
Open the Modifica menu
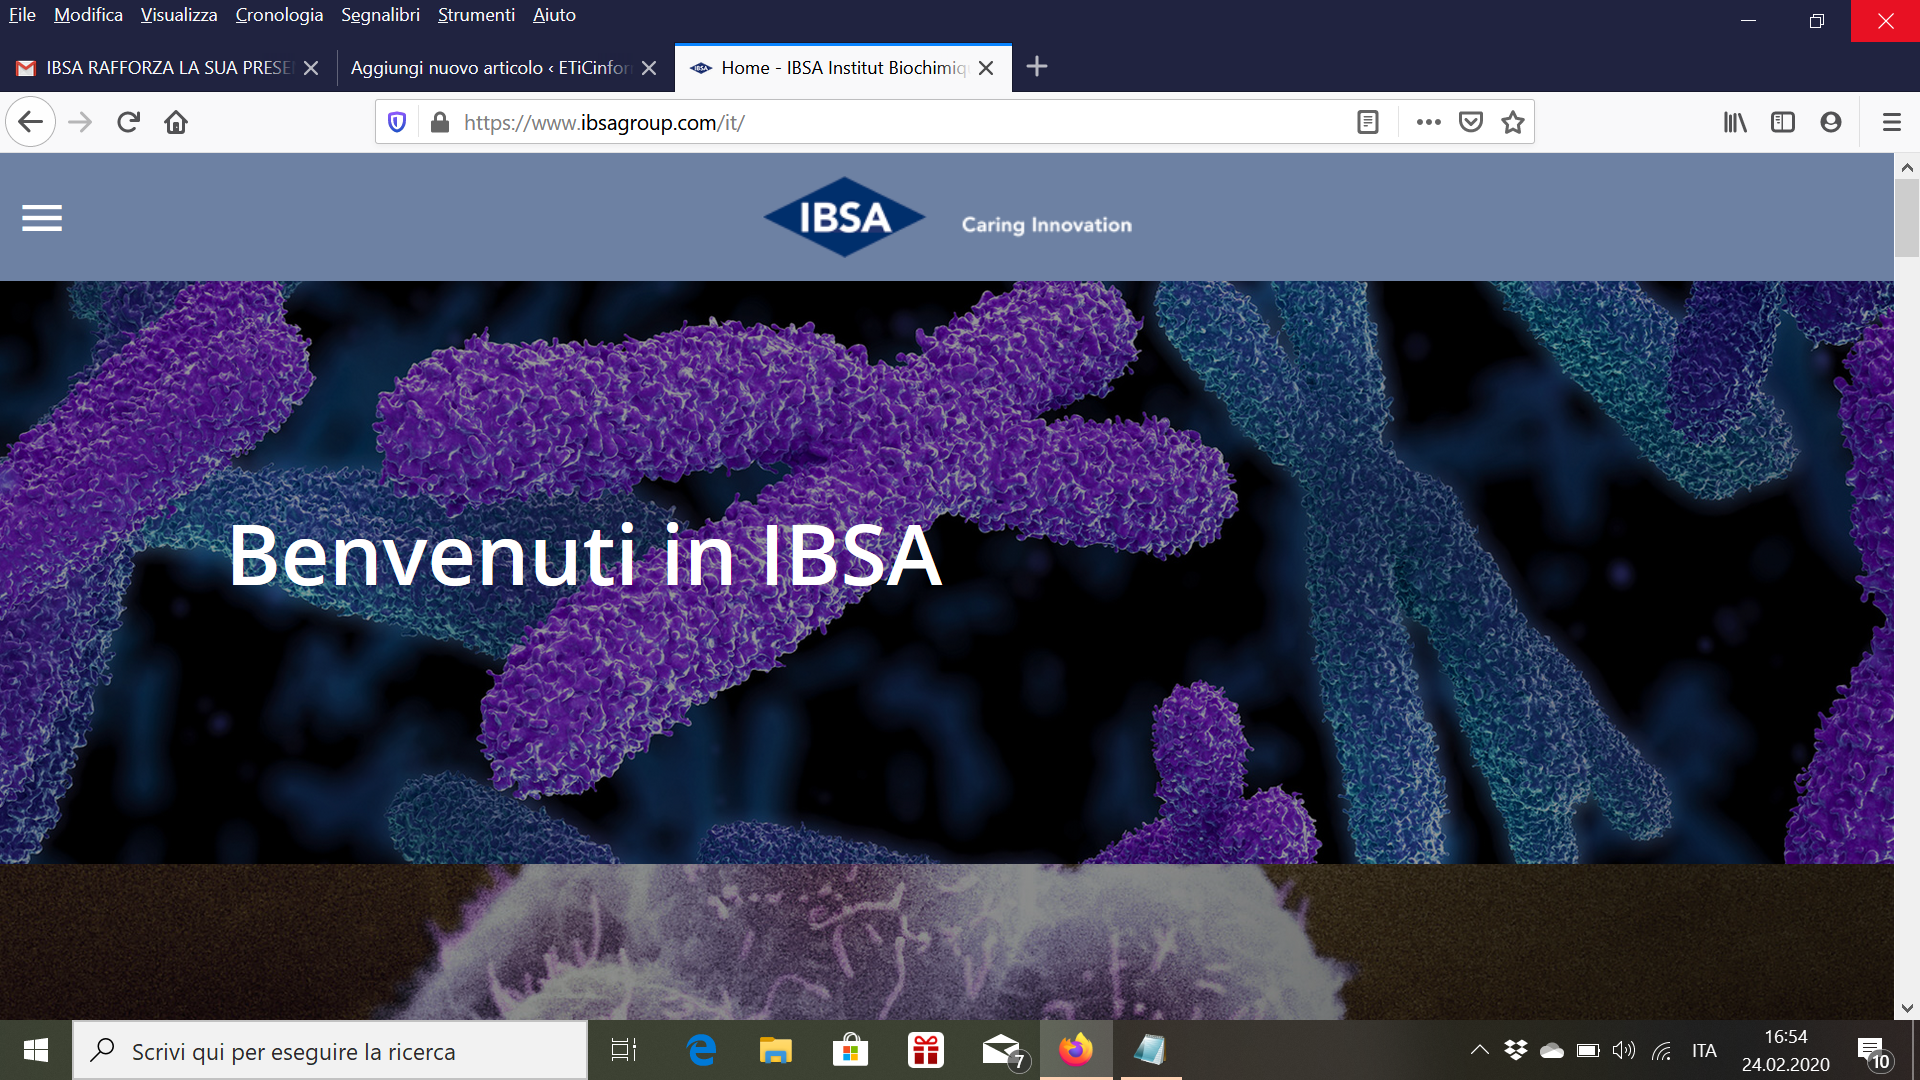[x=88, y=15]
